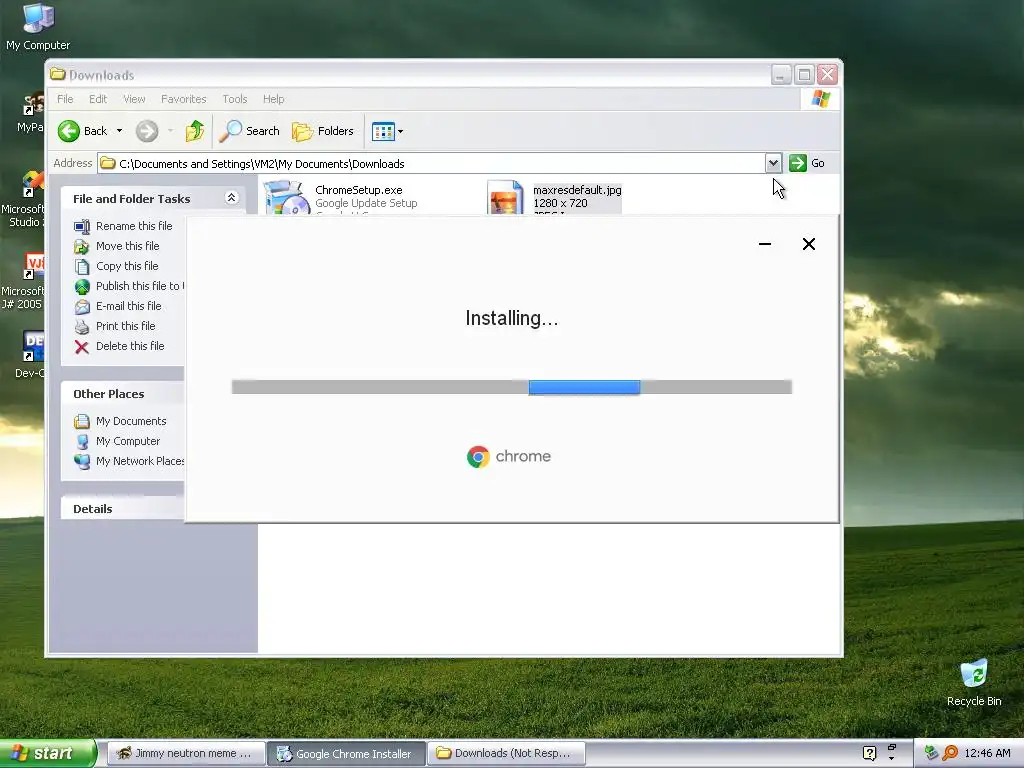Open the Tools menu
Image resolution: width=1024 pixels, height=768 pixels.
point(234,99)
